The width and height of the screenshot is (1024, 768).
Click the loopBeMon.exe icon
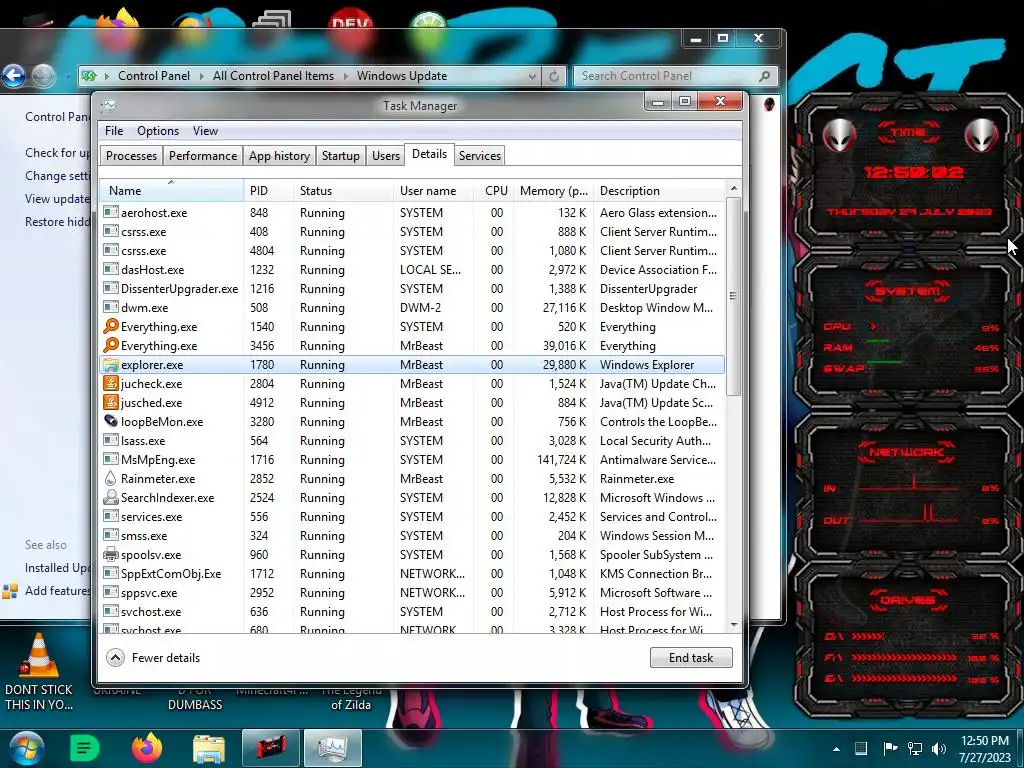pos(110,421)
